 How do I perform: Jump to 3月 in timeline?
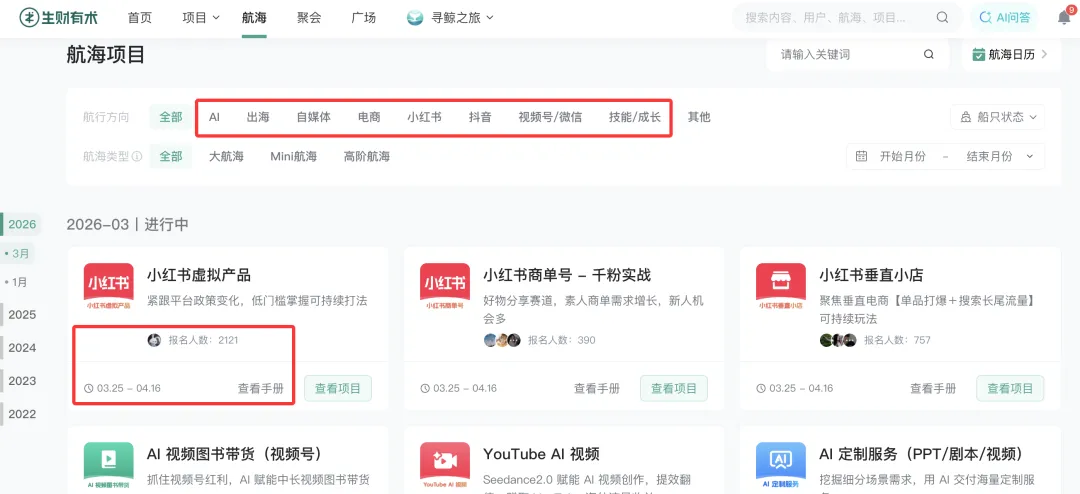pos(19,254)
